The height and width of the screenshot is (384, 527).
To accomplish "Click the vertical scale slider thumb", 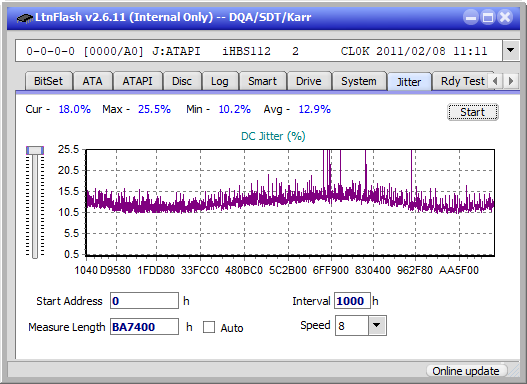I will [35, 150].
